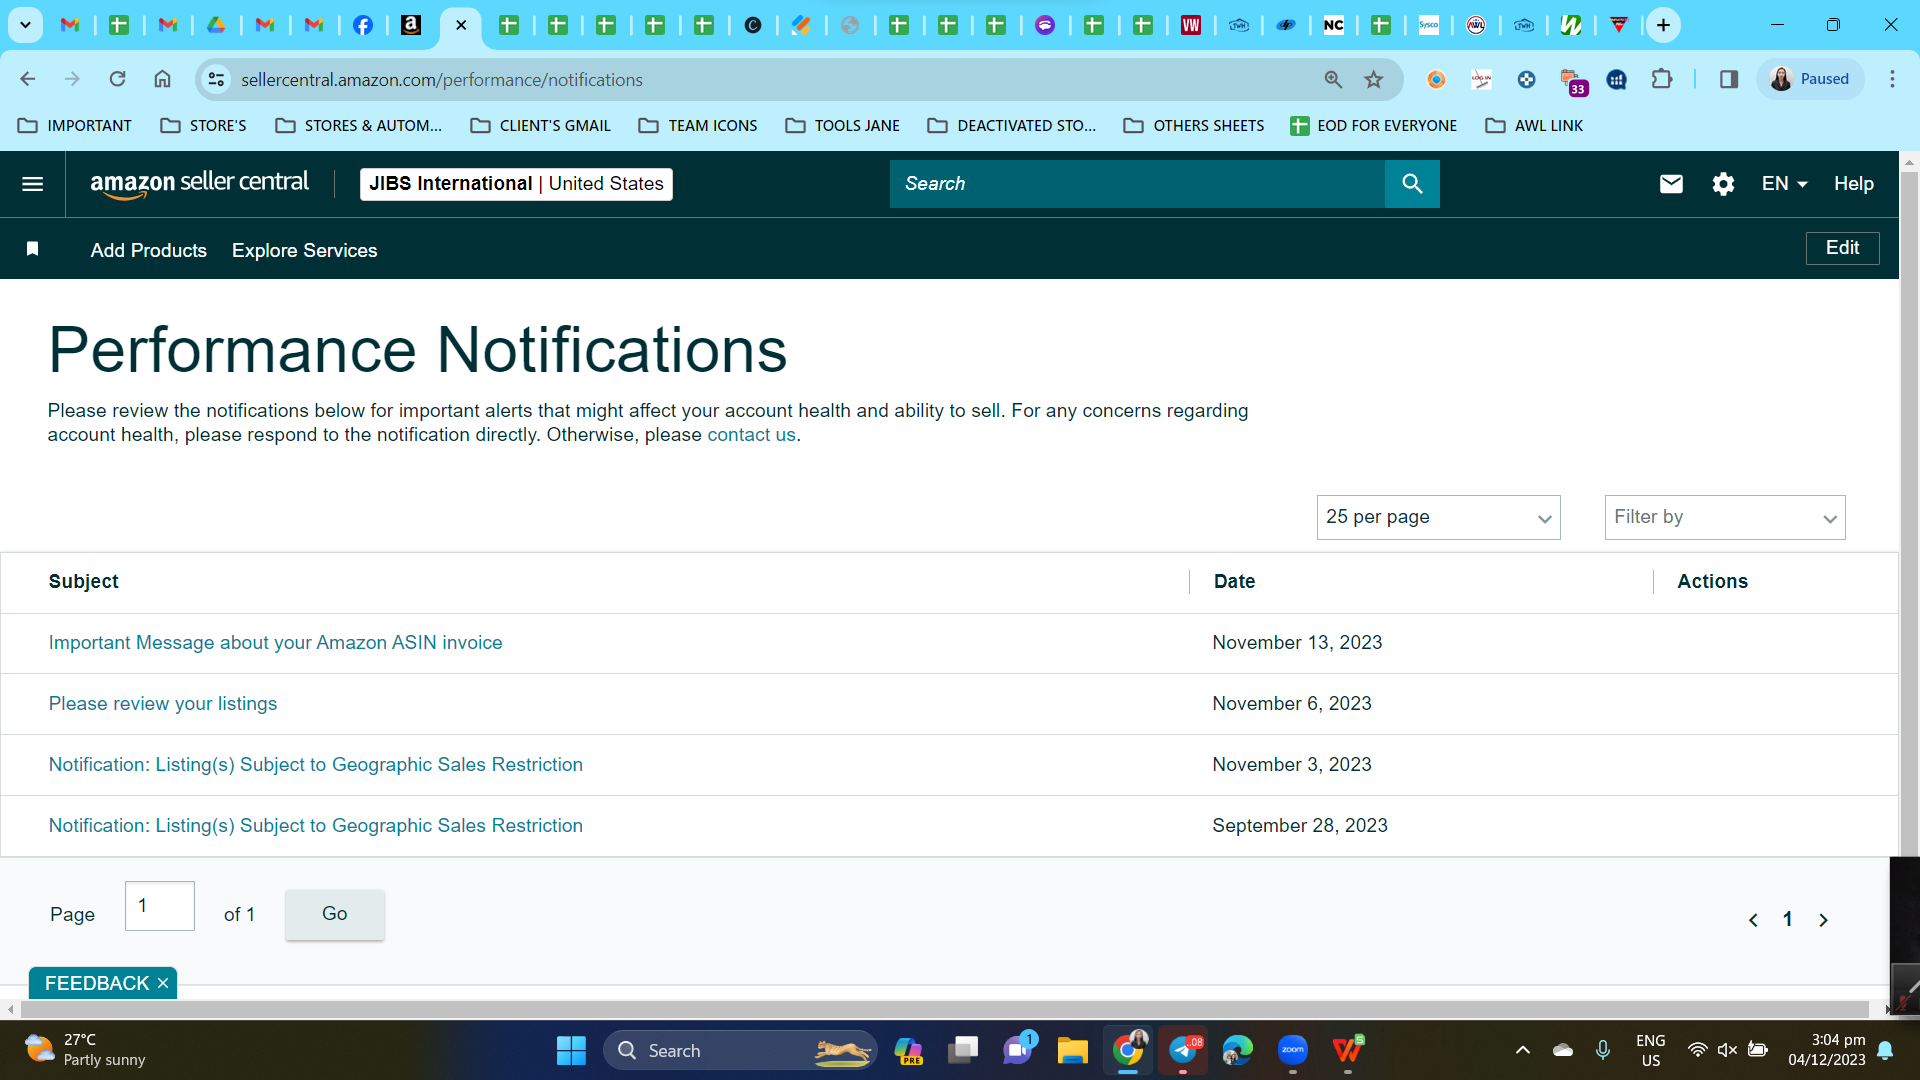The width and height of the screenshot is (1920, 1080).
Task: Click the horizontal scrollbar at page bottom
Action: 944,1009
